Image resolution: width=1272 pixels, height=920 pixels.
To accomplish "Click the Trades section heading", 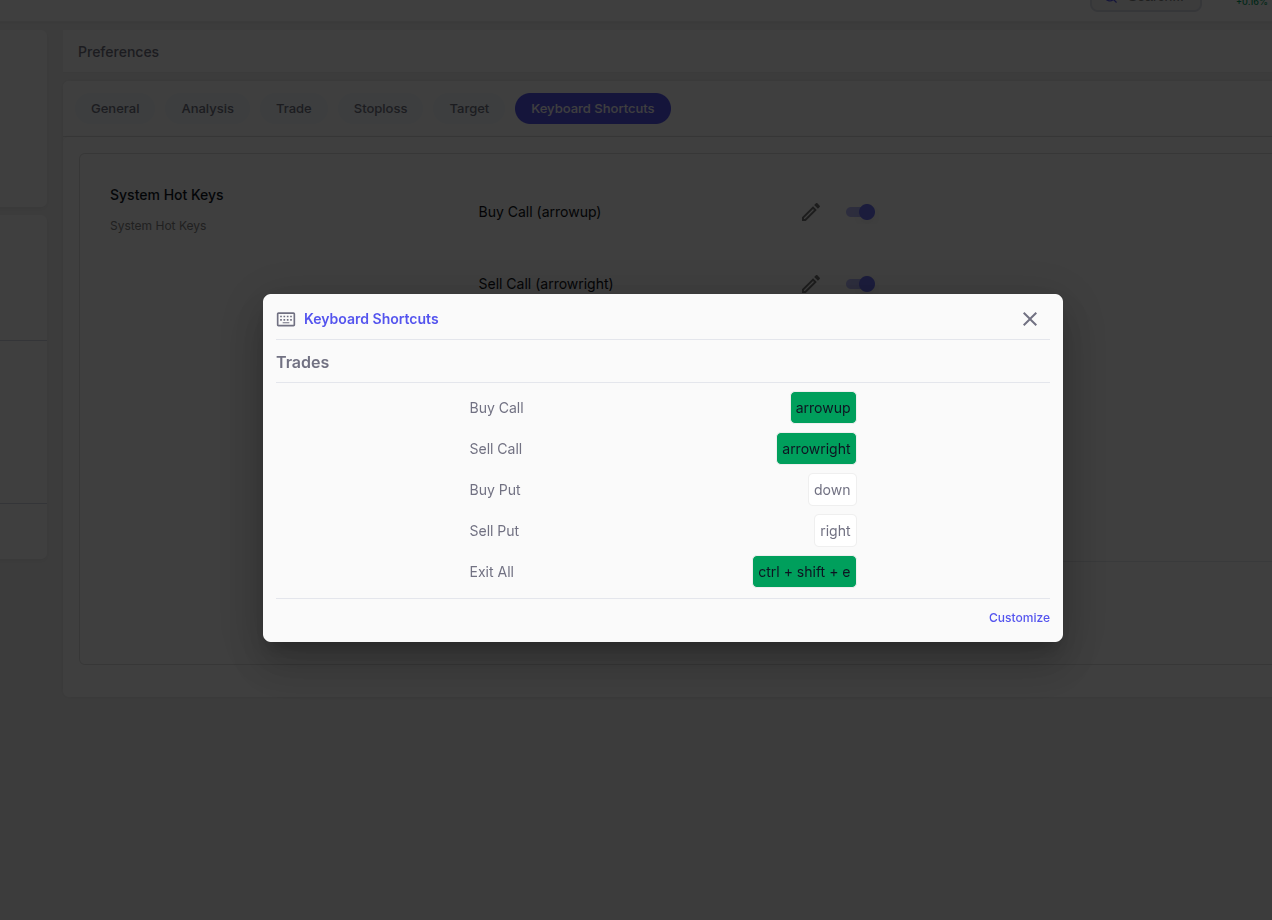I will pos(303,362).
